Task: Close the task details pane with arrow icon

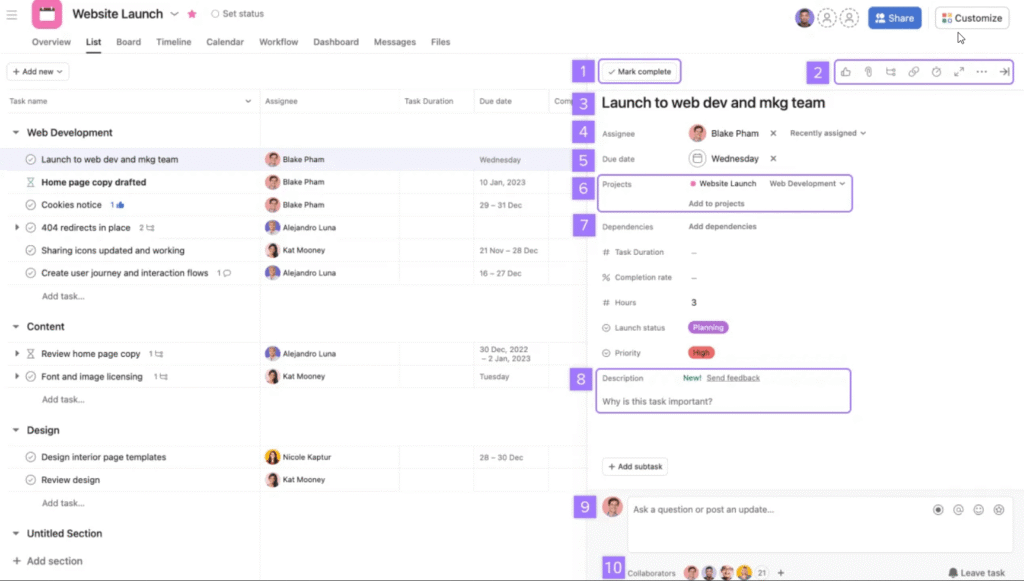Action: coord(1004,72)
